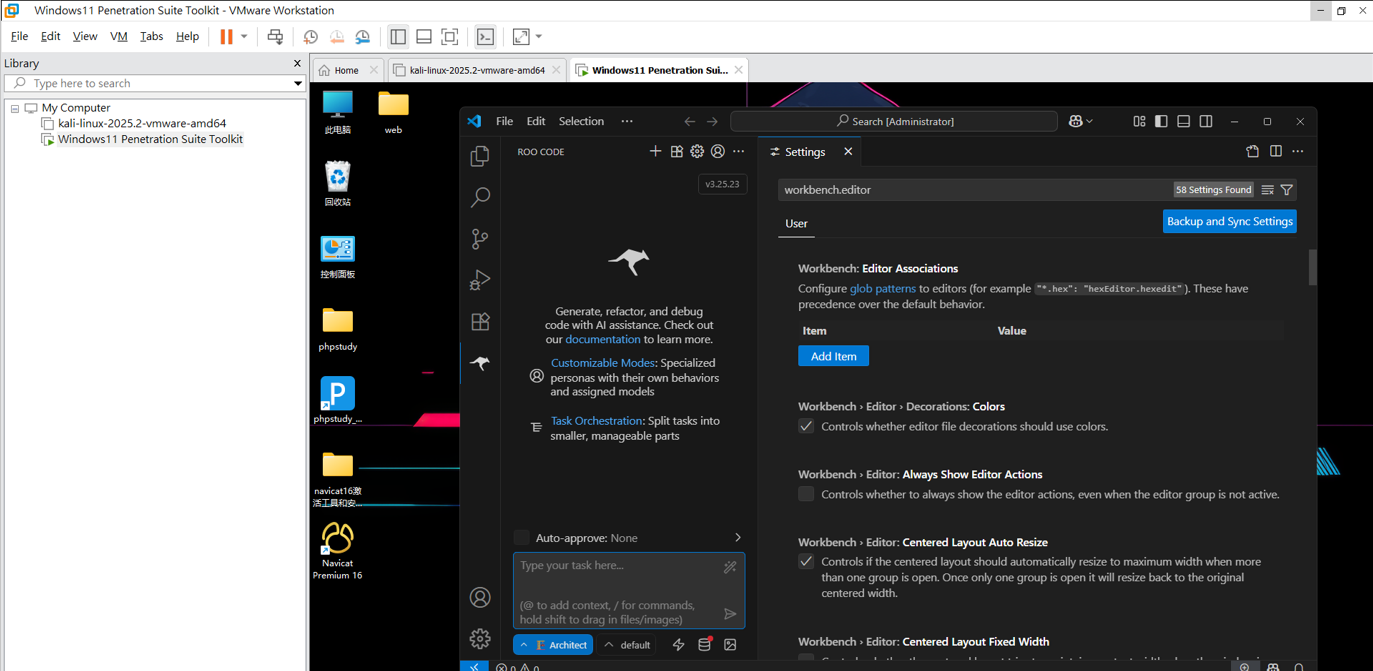
Task: Open Roo Code account icon in panel header
Action: coord(717,151)
